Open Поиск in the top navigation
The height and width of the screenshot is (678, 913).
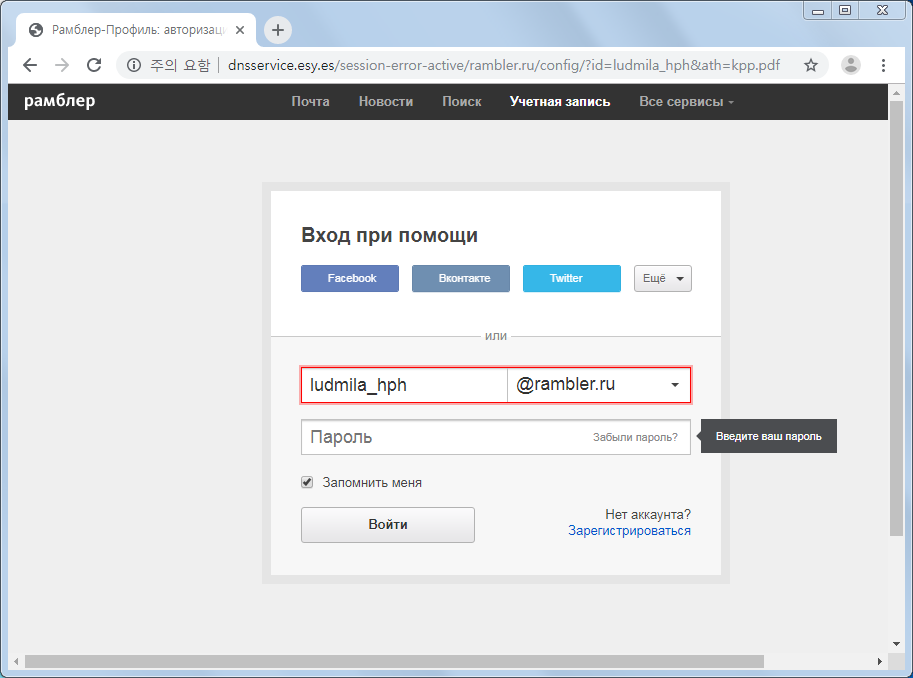(462, 101)
